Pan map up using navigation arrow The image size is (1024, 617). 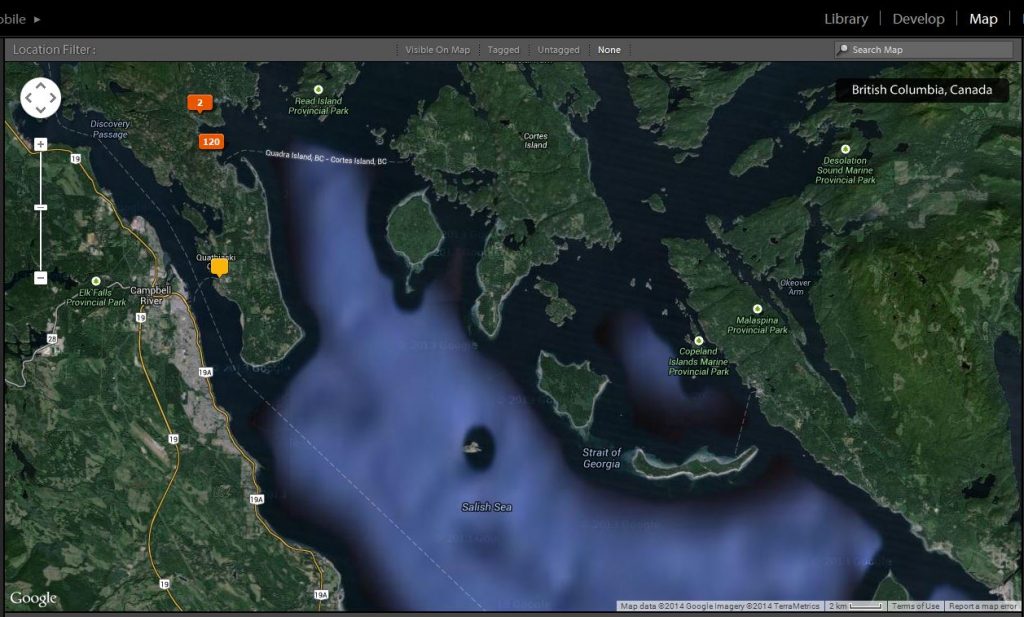[41, 85]
